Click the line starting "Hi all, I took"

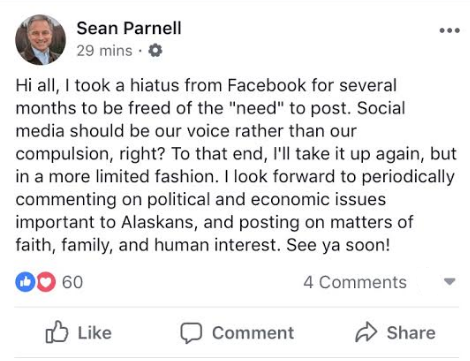[x=206, y=85]
